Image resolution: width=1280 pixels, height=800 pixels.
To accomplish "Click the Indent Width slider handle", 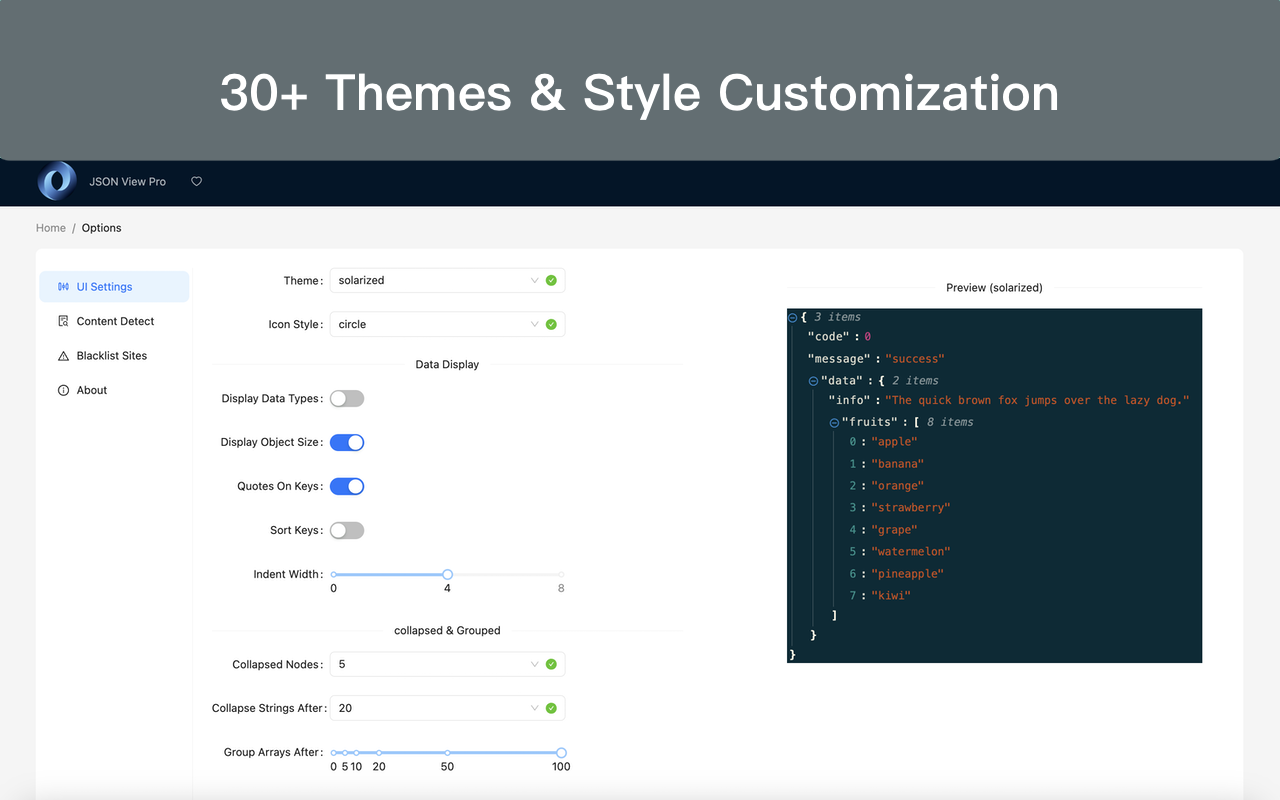I will click(x=447, y=574).
